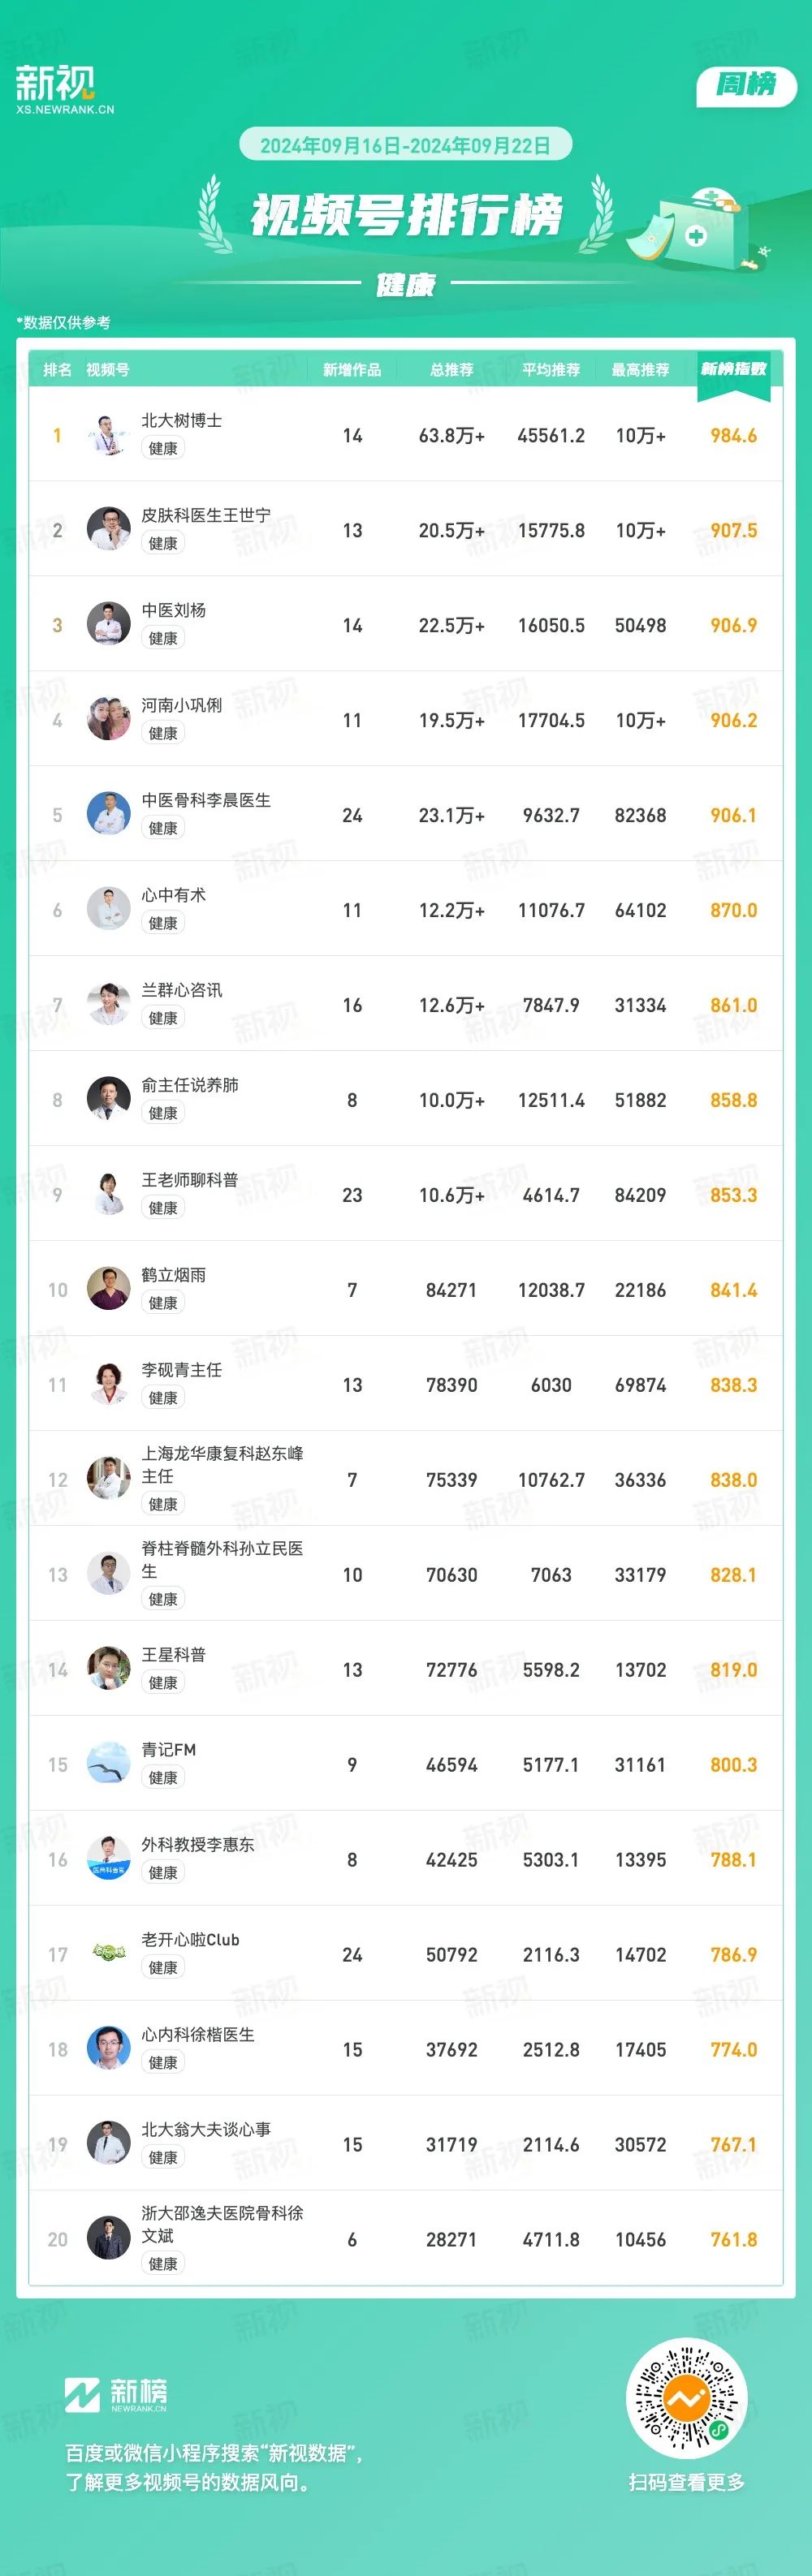812x2576 pixels.
Task: Open 河南小巩俐 account link
Action: point(182,705)
